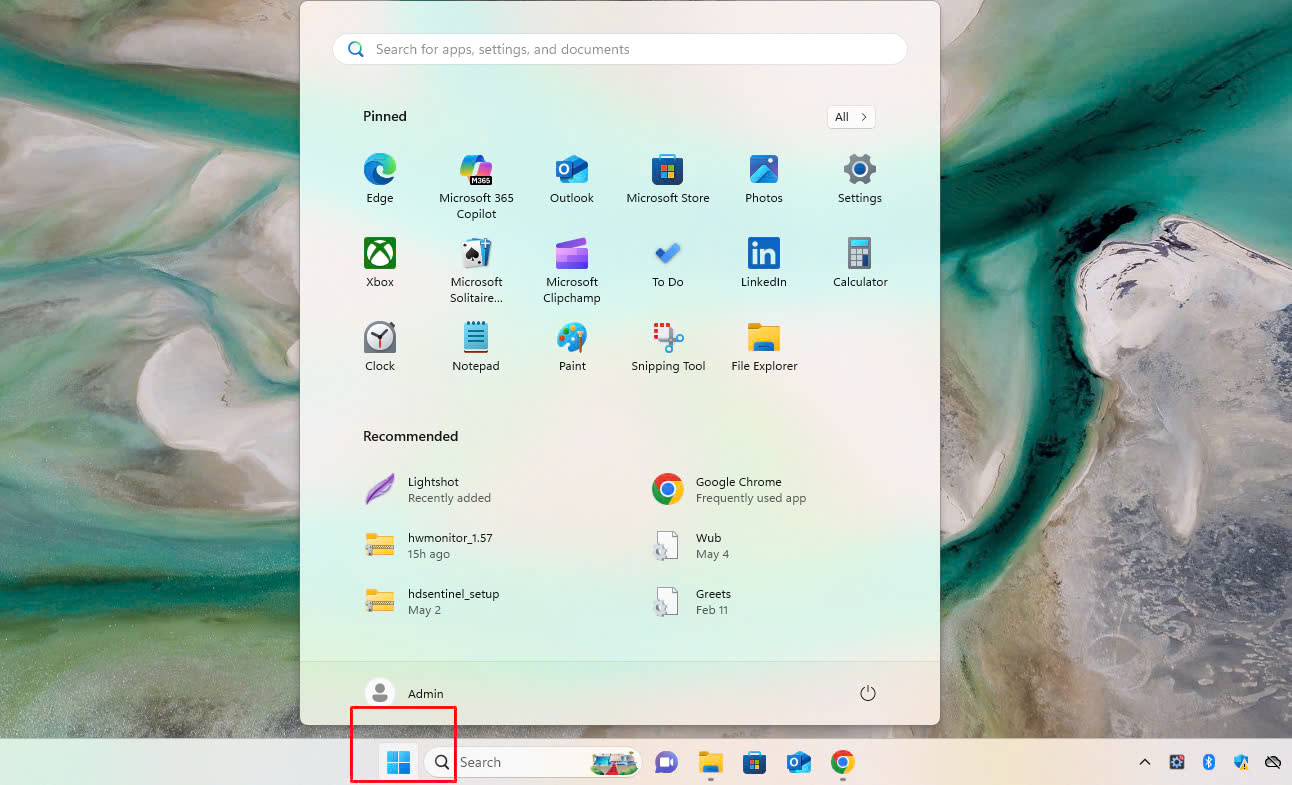This screenshot has height=785, width=1292.
Task: Open Edge from the pinned apps
Action: 380,179
